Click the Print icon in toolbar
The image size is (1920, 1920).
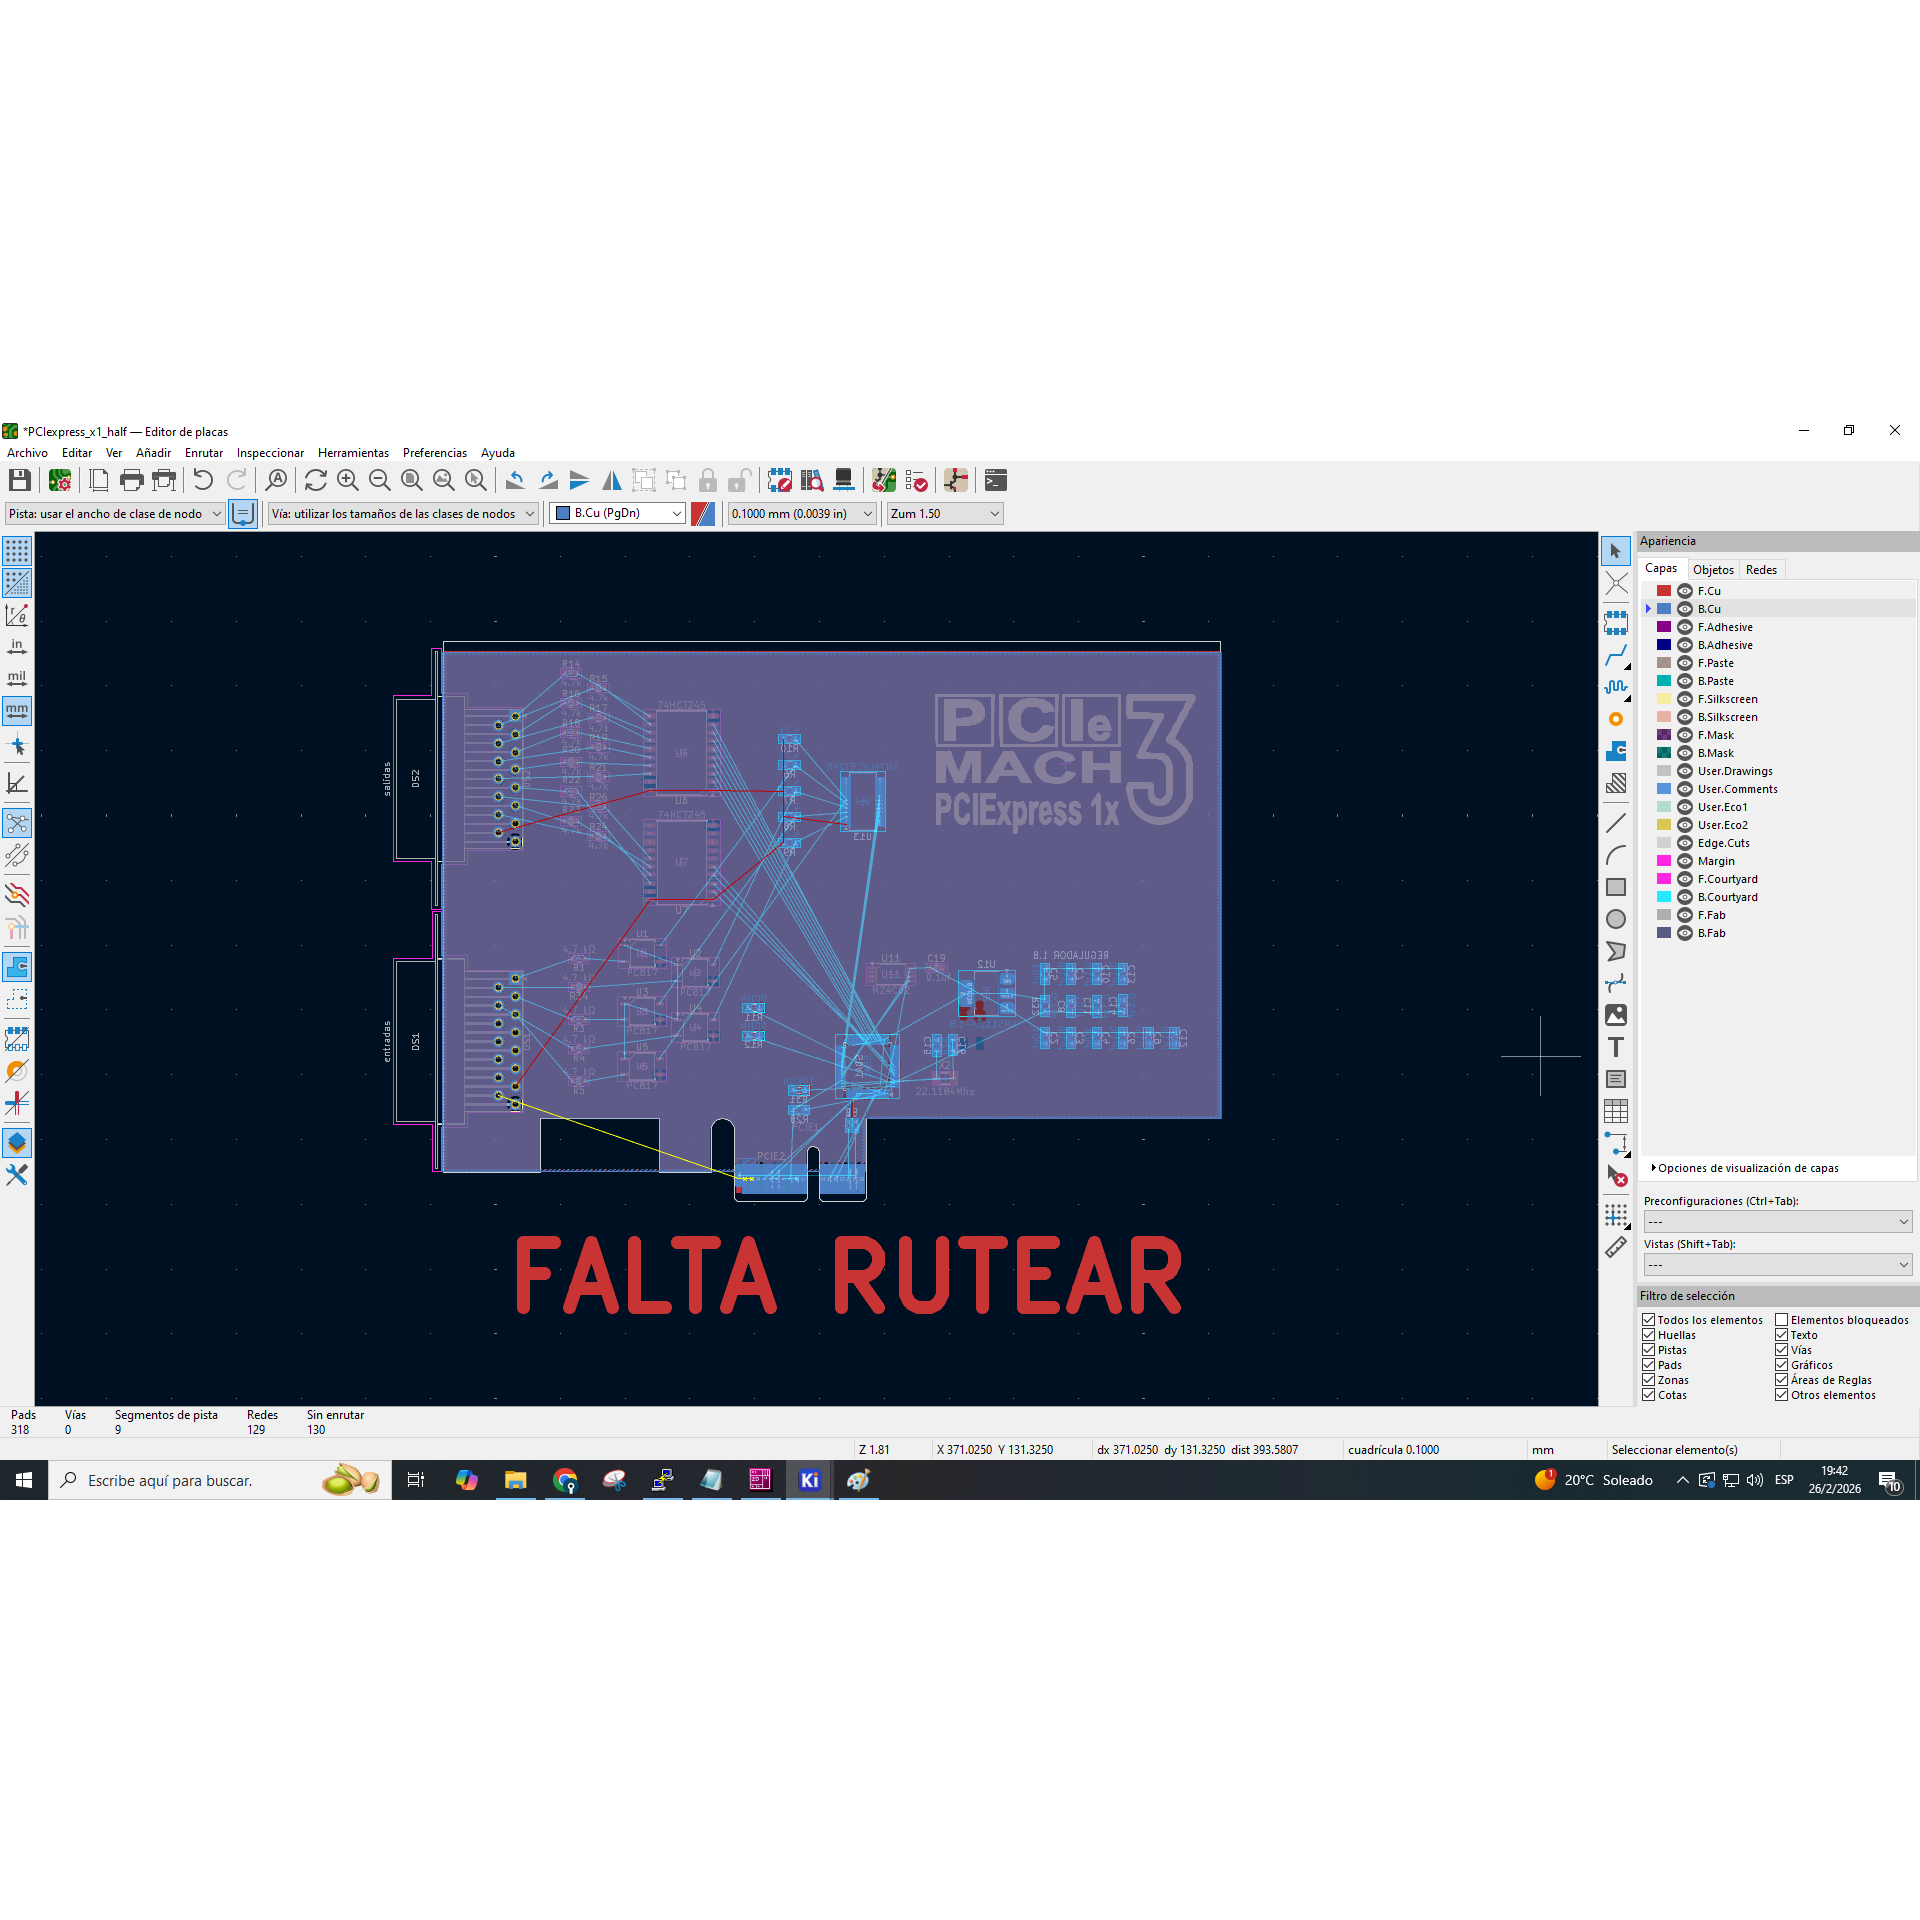pyautogui.click(x=131, y=481)
